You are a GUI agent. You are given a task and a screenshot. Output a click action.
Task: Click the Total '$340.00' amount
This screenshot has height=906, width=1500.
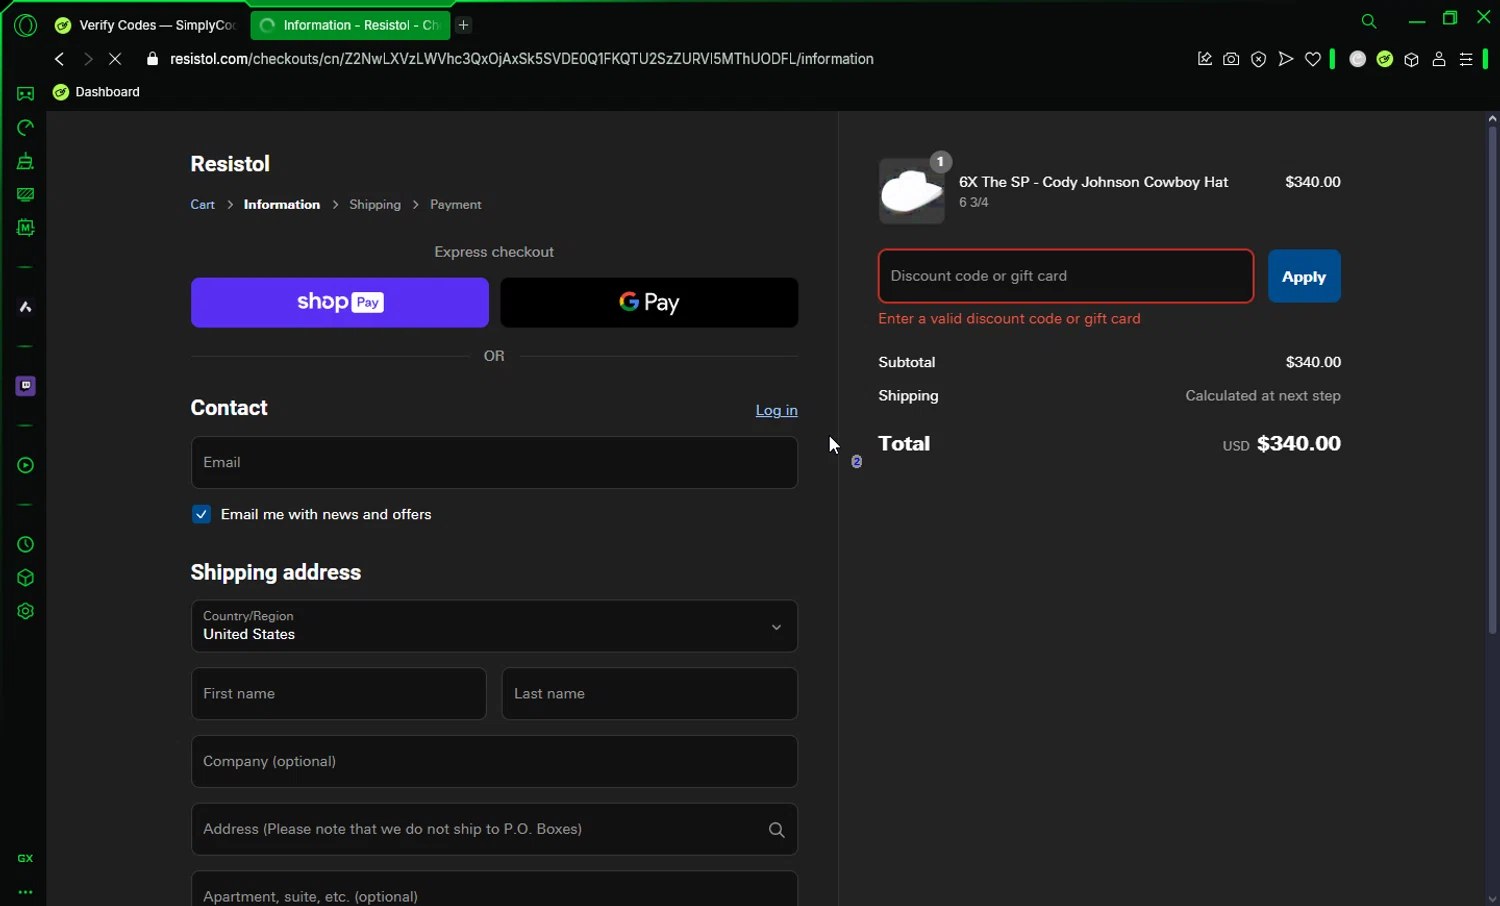pyautogui.click(x=1298, y=443)
